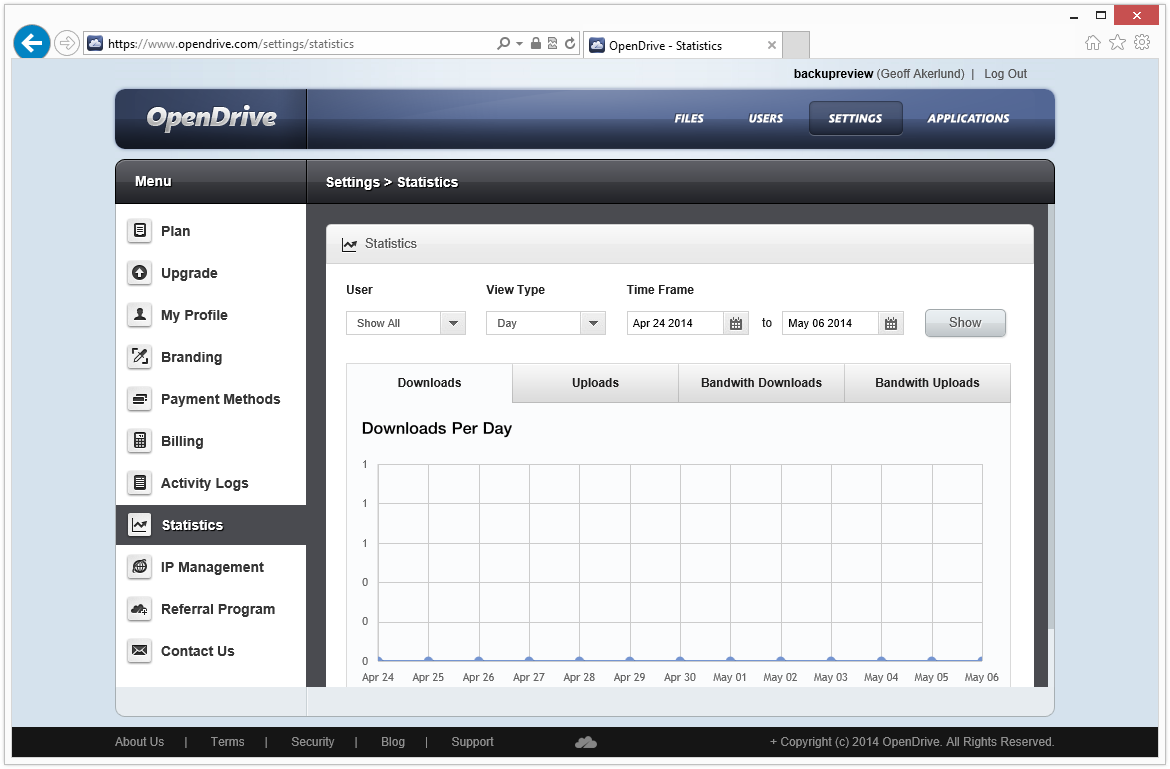Click the Upgrade arrow icon
Image resolution: width=1170 pixels, height=769 pixels.
point(139,273)
